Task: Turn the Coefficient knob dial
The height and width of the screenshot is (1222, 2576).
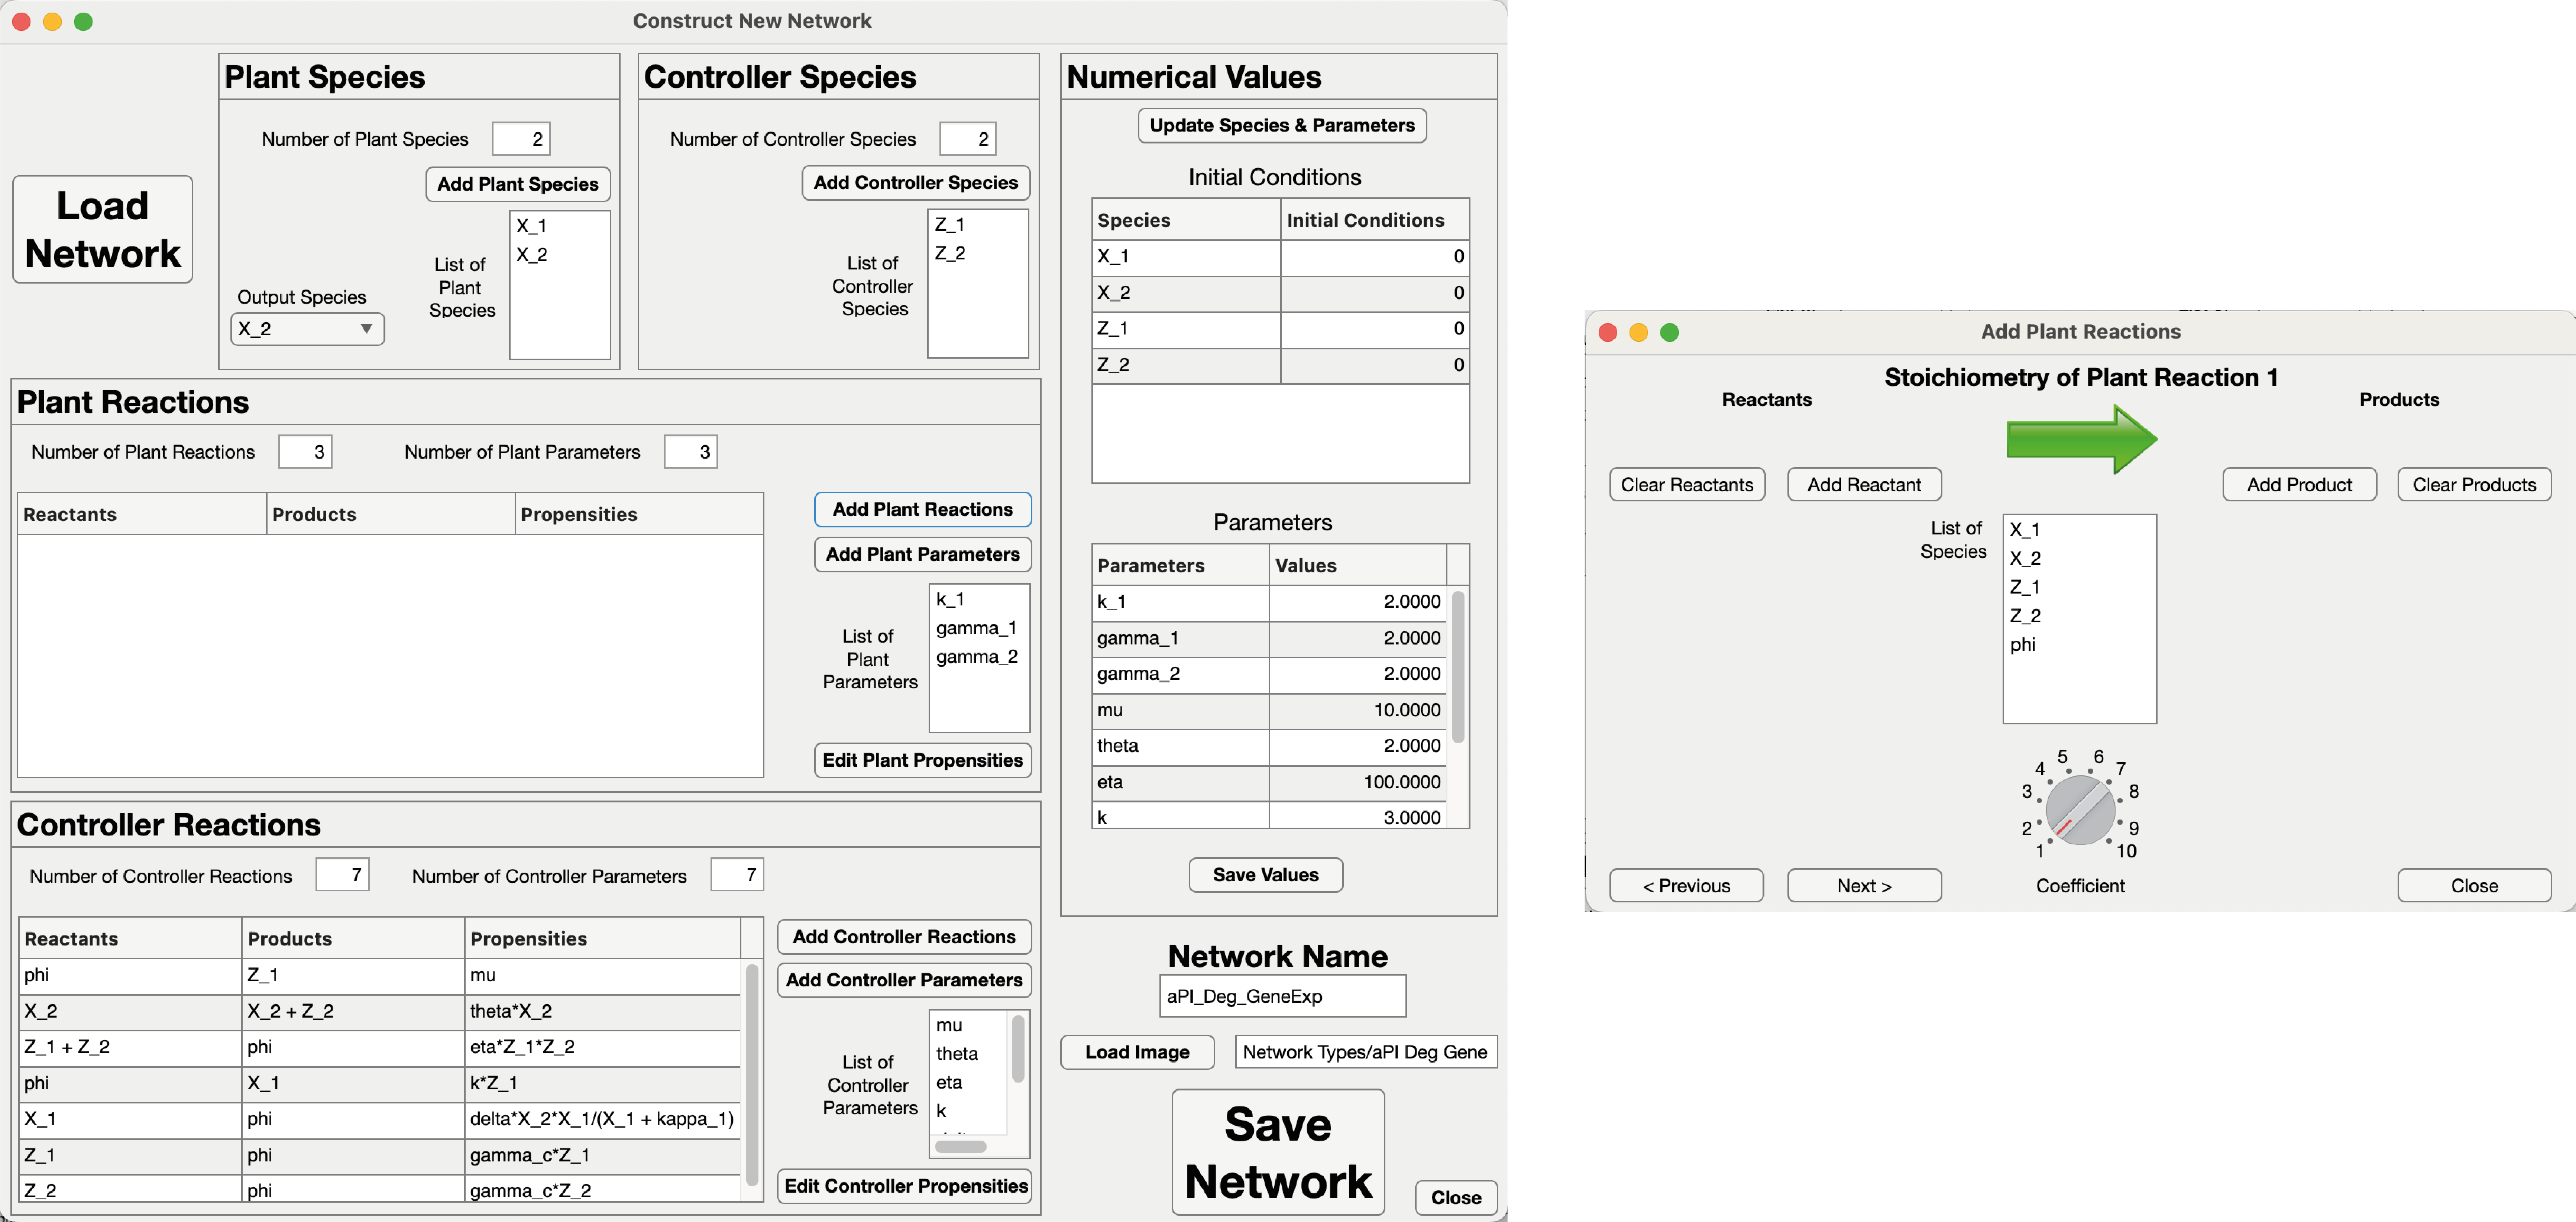Action: tap(2079, 810)
